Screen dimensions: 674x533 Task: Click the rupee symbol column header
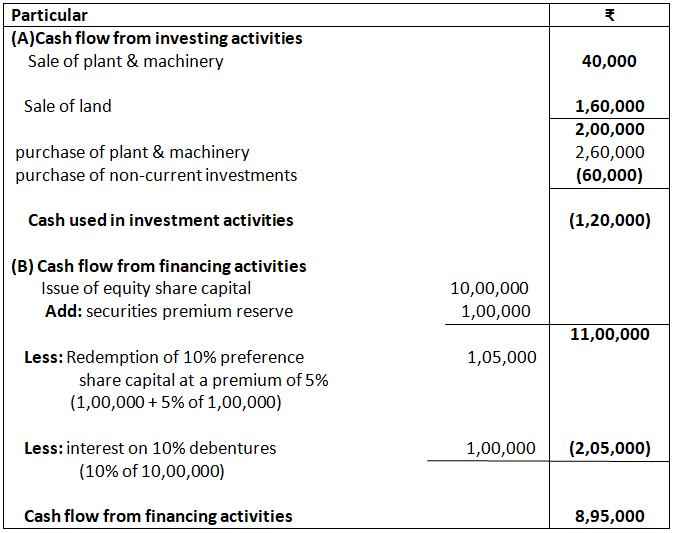610,15
